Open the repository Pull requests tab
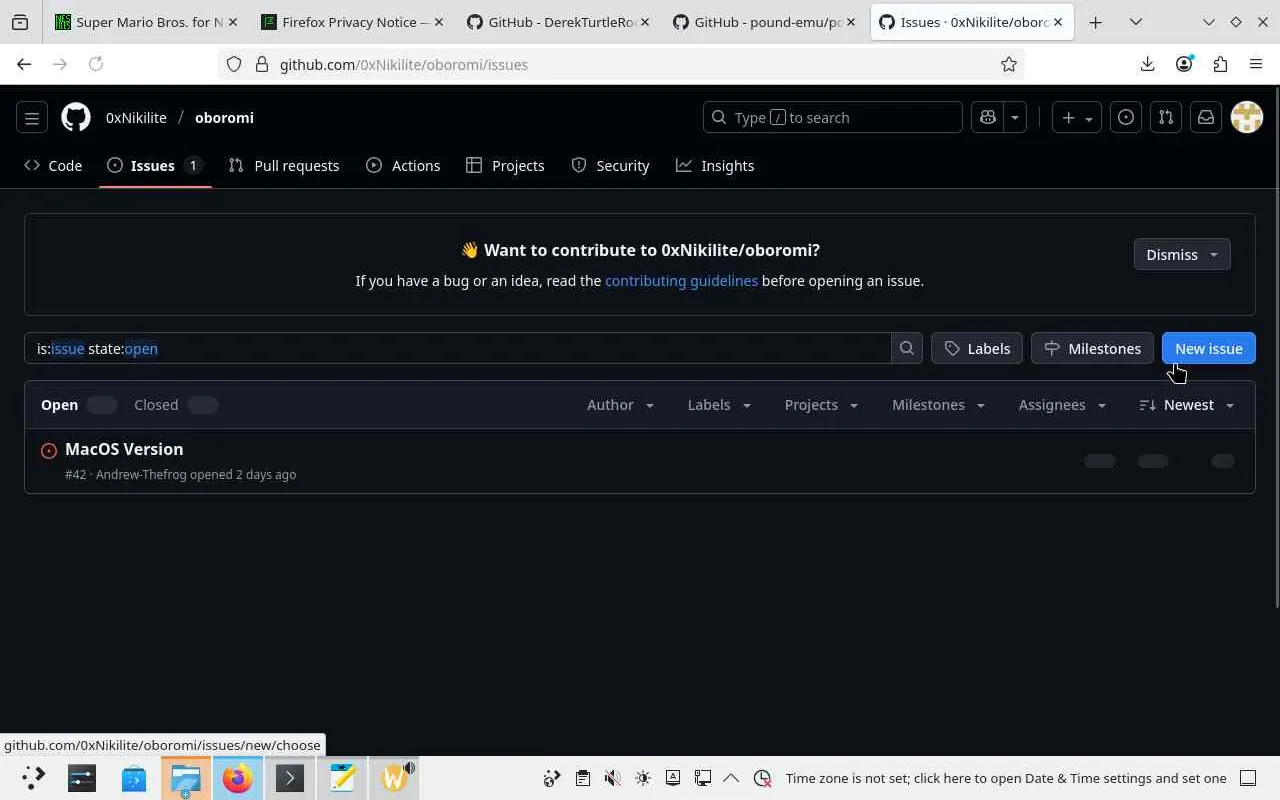 point(284,166)
